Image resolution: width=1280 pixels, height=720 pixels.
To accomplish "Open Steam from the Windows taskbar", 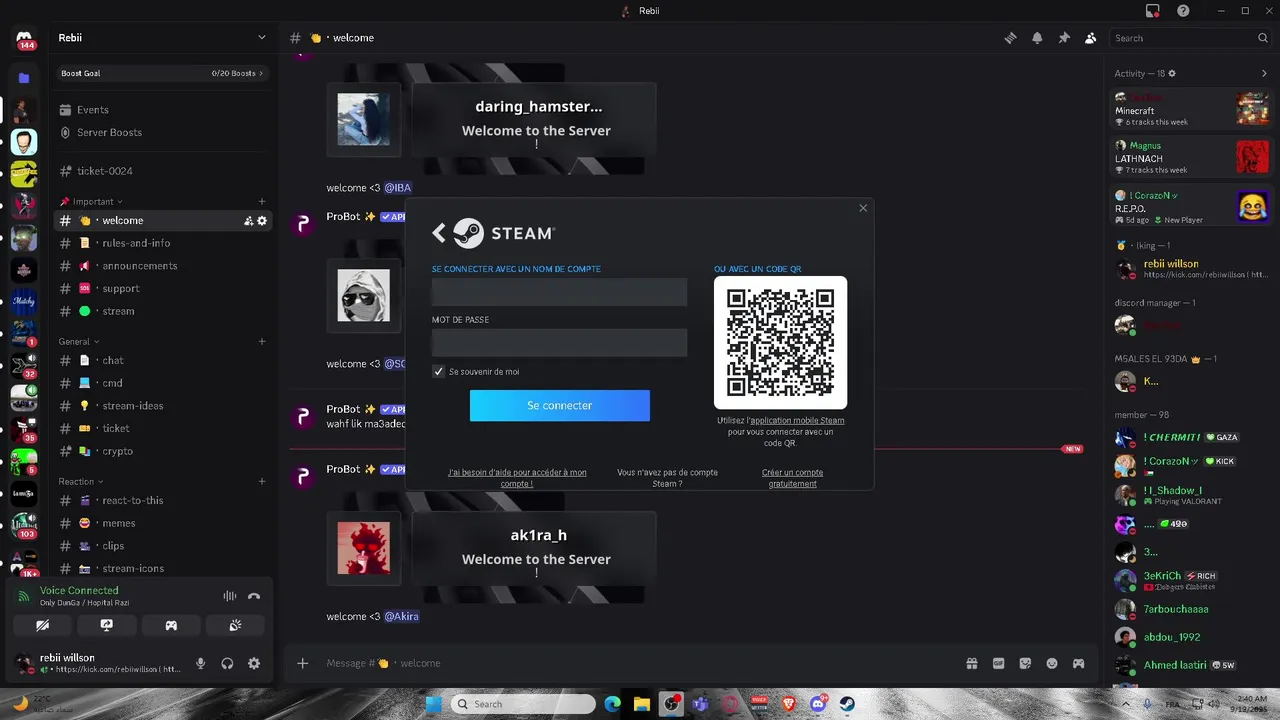I will (x=847, y=704).
